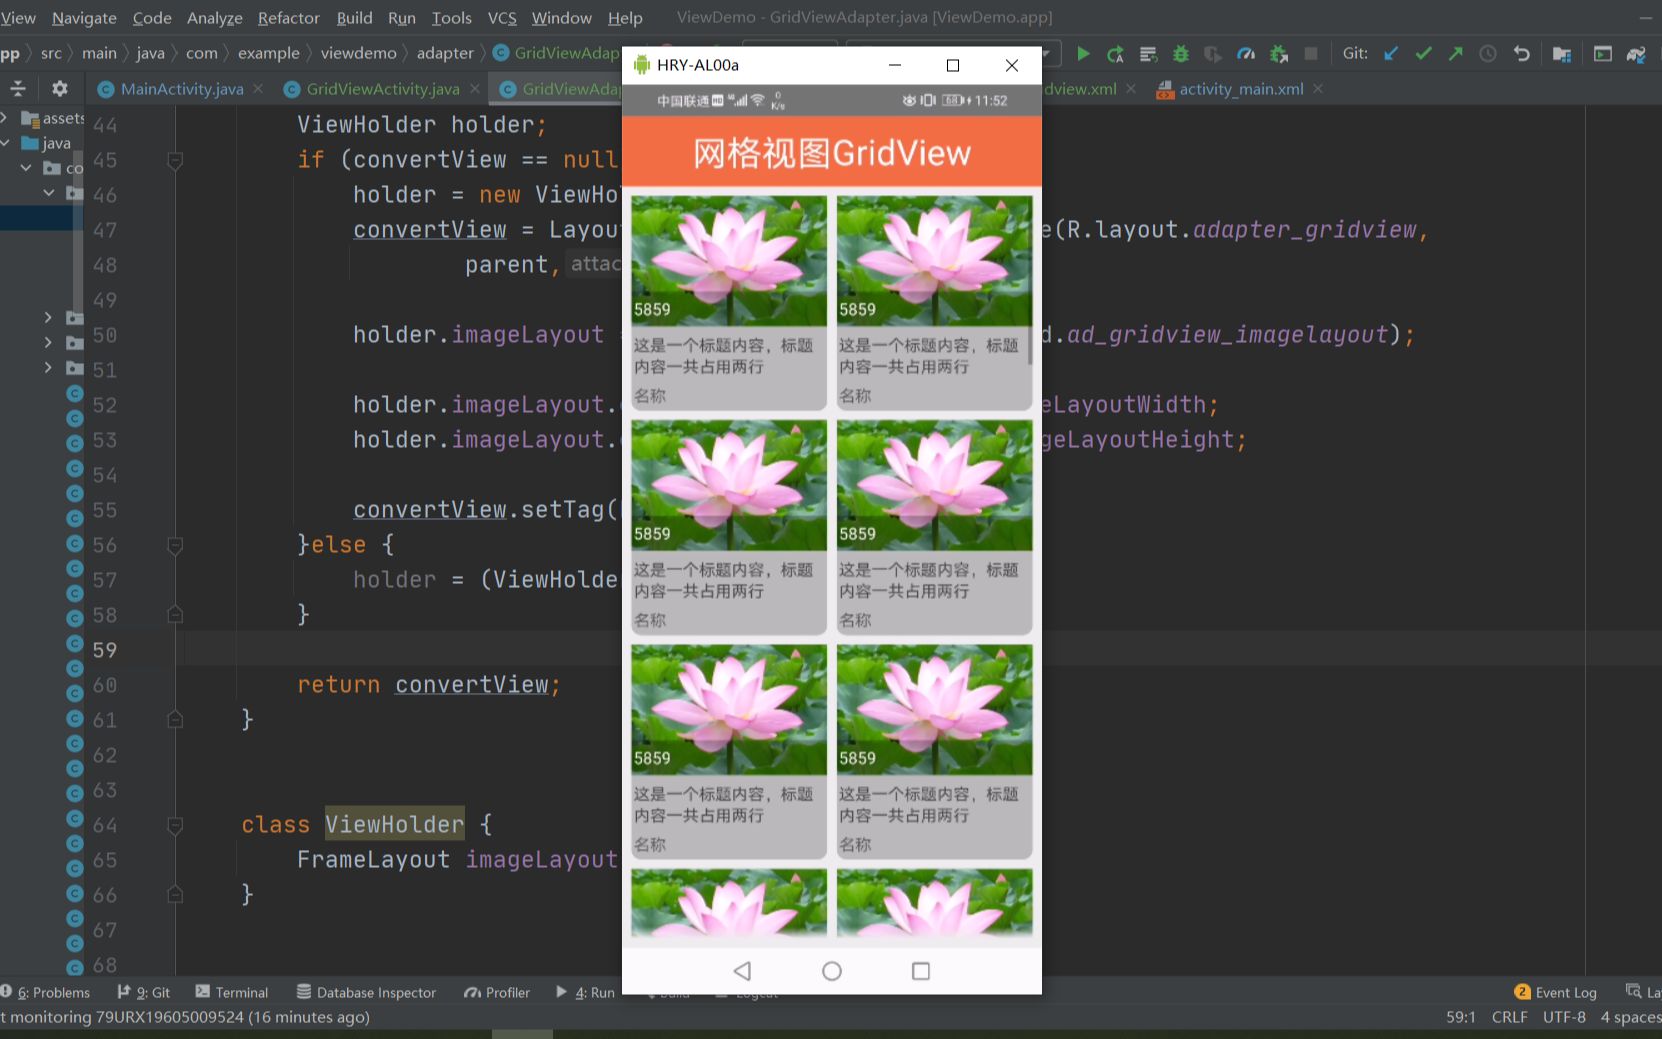Expand the assets folder in project tree
The height and width of the screenshot is (1039, 1662).
(5, 118)
